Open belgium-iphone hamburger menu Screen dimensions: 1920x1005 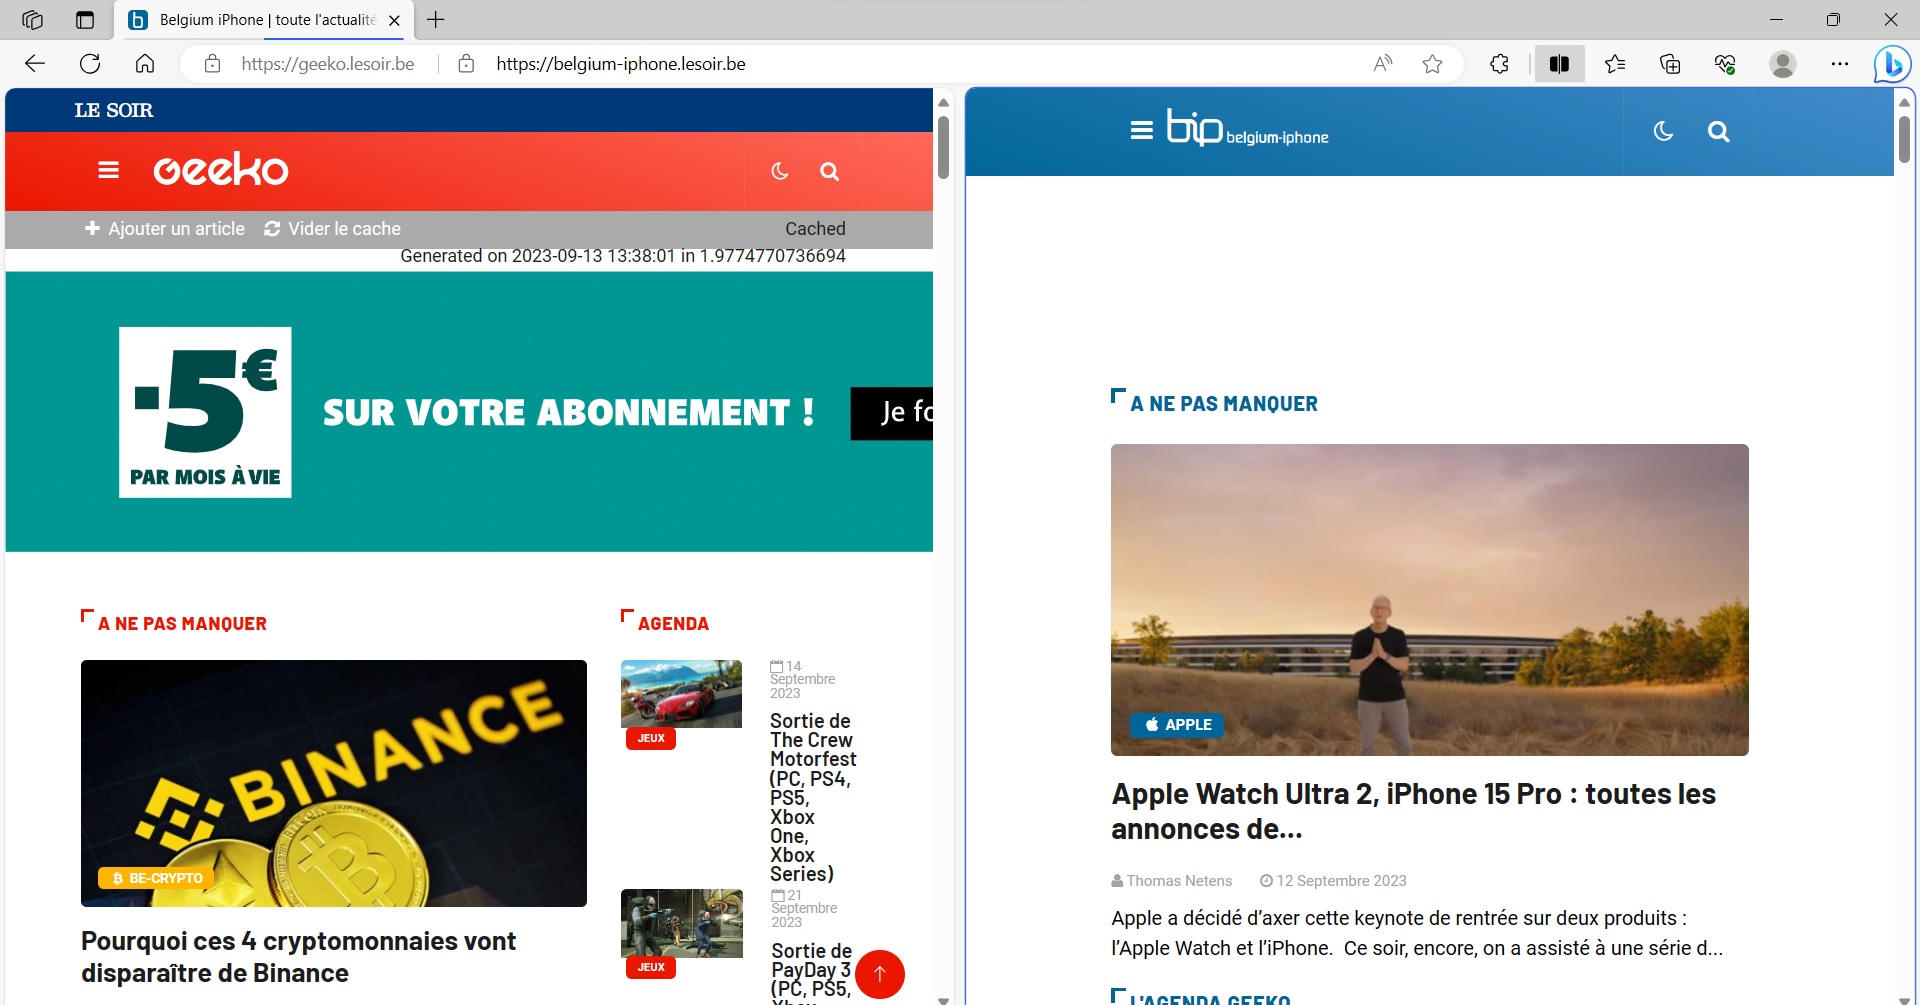coord(1141,131)
